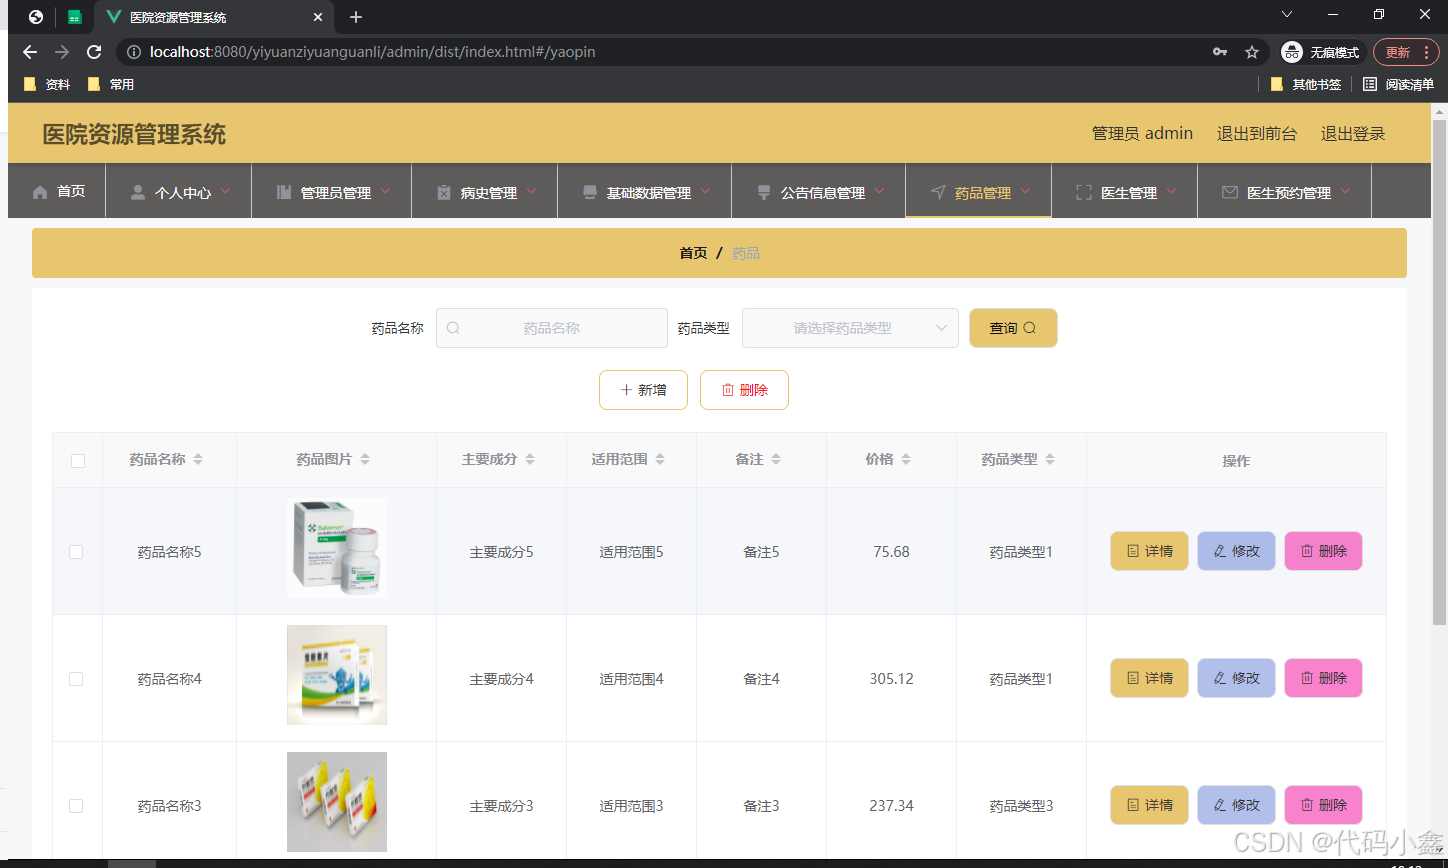The image size is (1448, 868).
Task: Open the 阅读清单 reading list
Action: [1398, 84]
